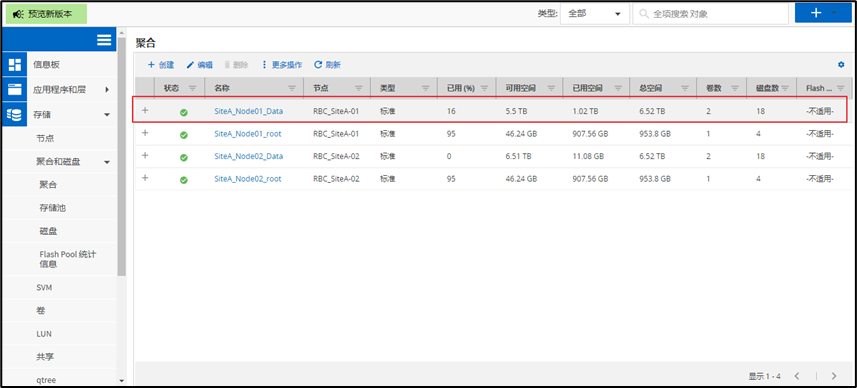Collapse the sidebar with the hamburger menu icon
857x388 pixels.
pos(104,39)
